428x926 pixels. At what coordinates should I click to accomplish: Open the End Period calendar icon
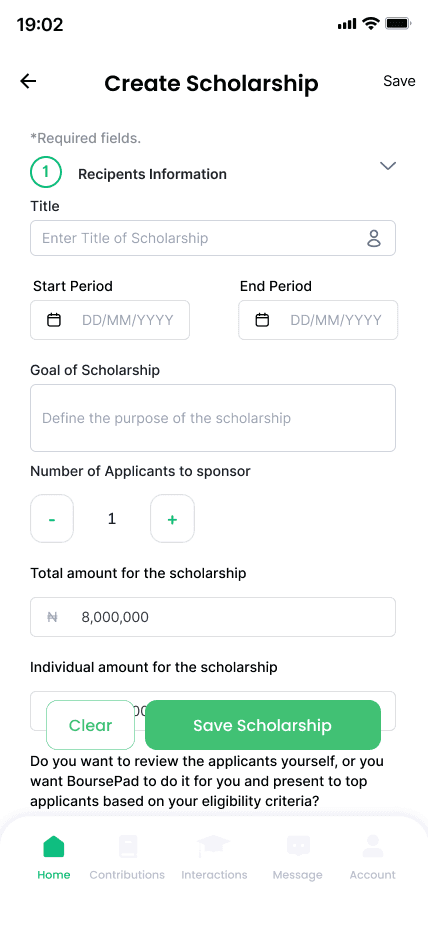point(262,320)
